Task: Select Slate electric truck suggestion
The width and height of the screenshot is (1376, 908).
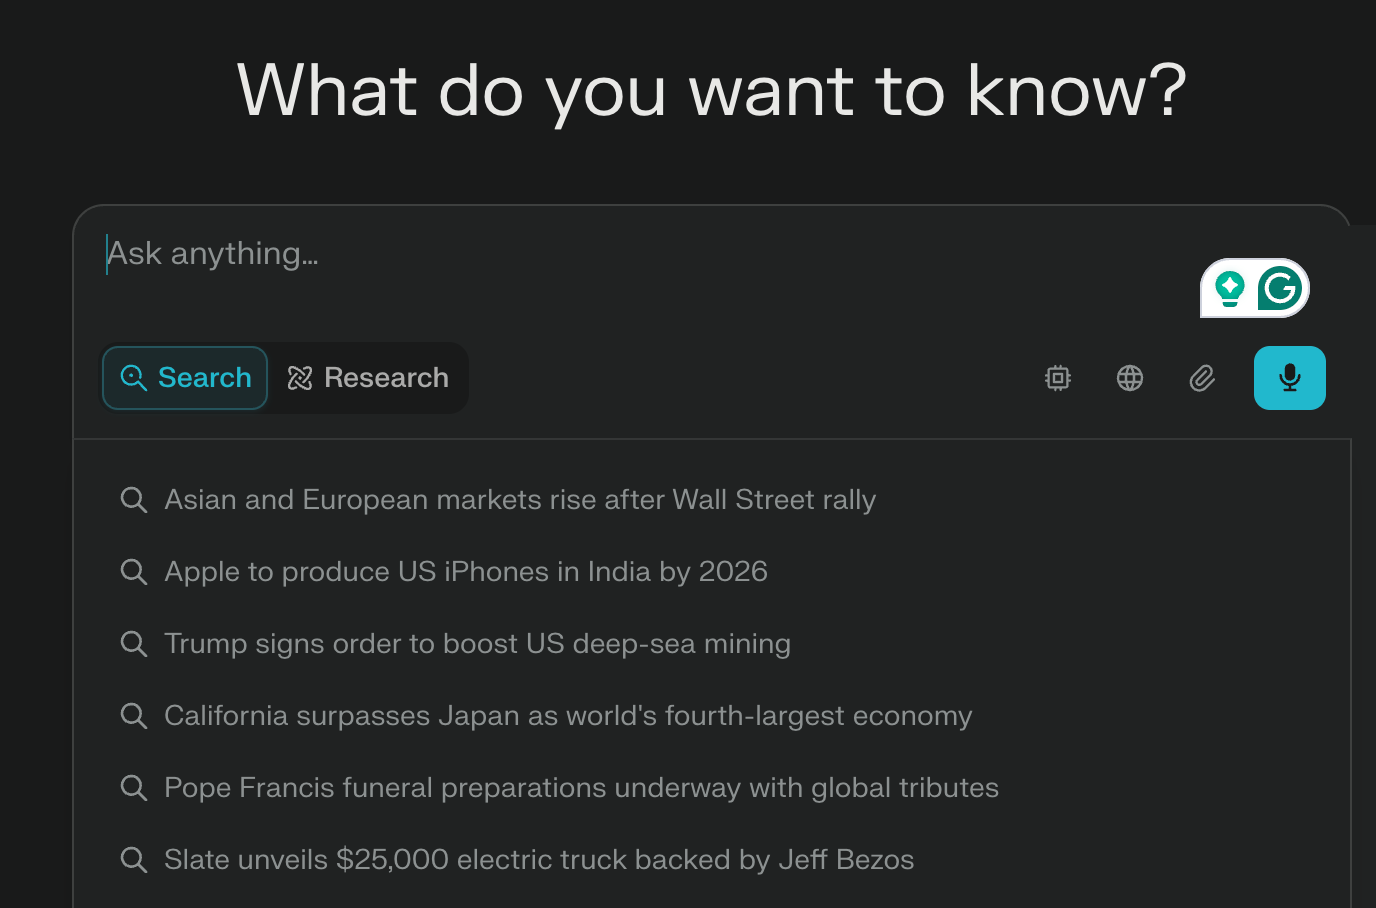Action: (539, 859)
